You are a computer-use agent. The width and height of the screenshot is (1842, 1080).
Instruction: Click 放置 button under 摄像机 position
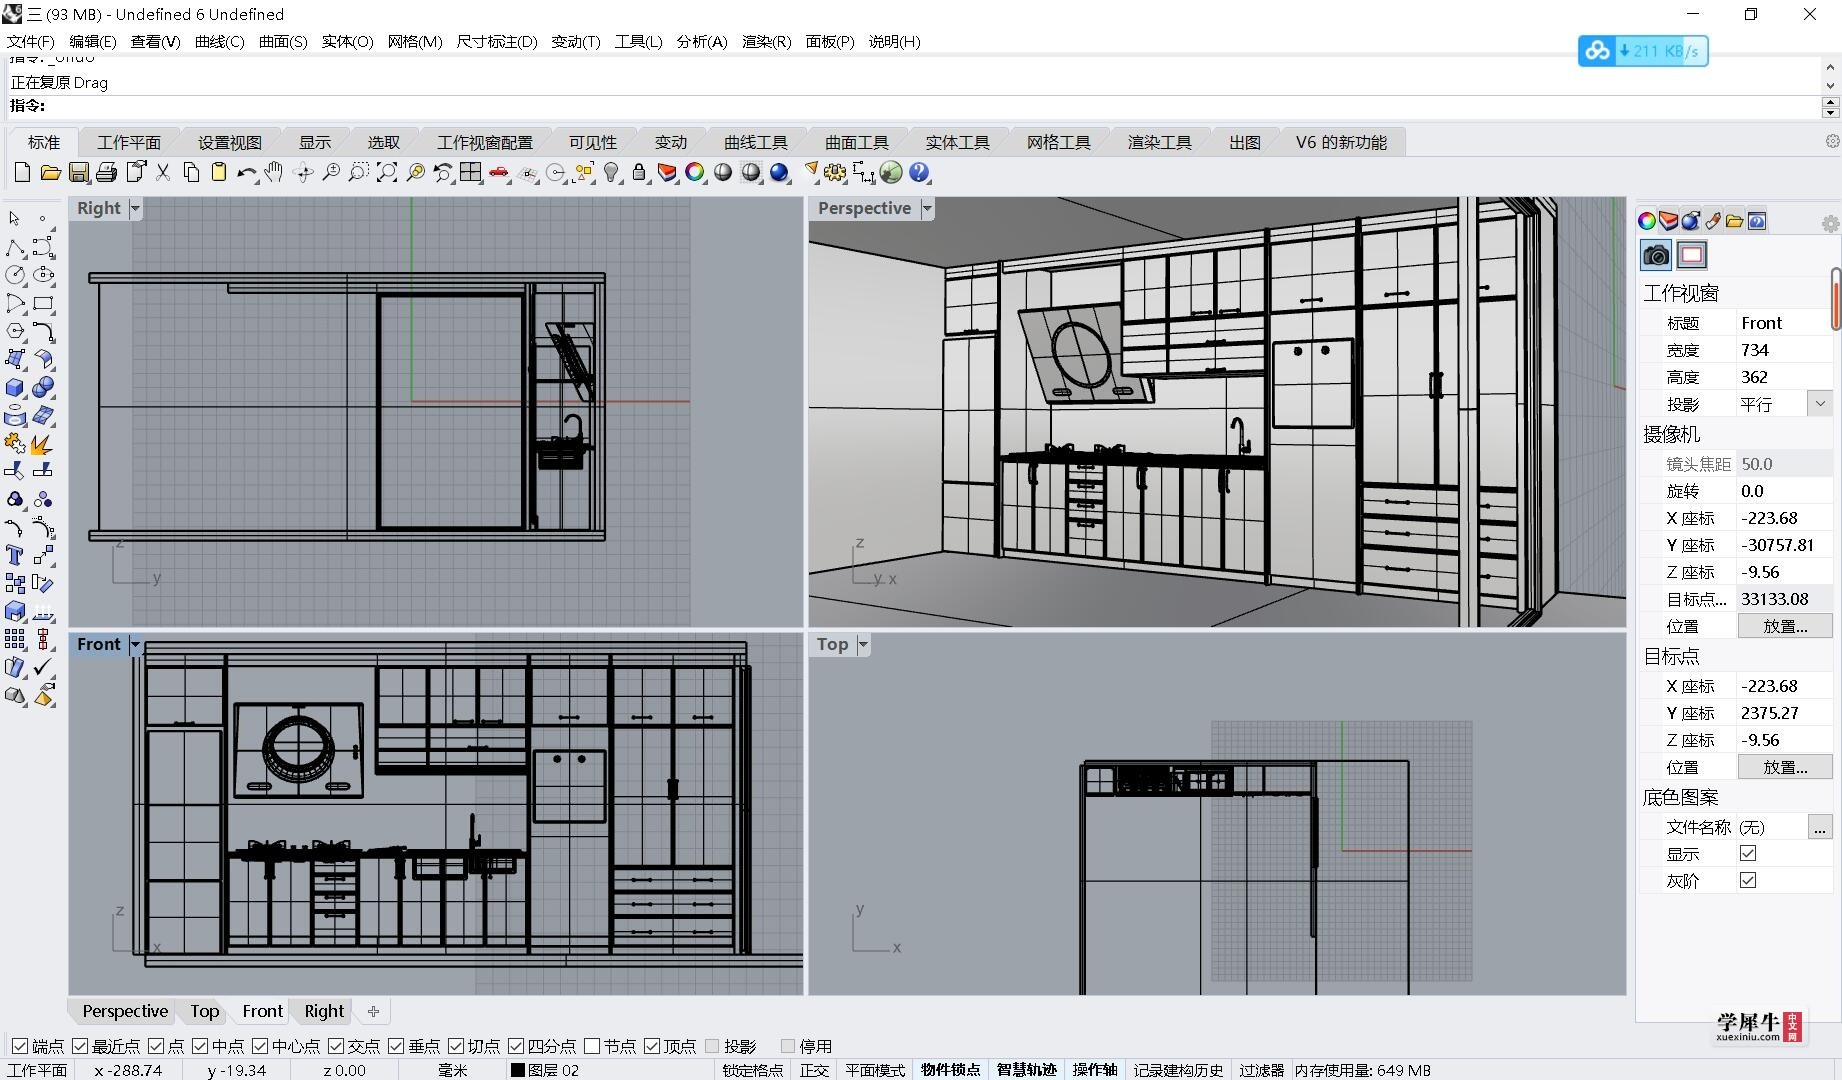1785,626
